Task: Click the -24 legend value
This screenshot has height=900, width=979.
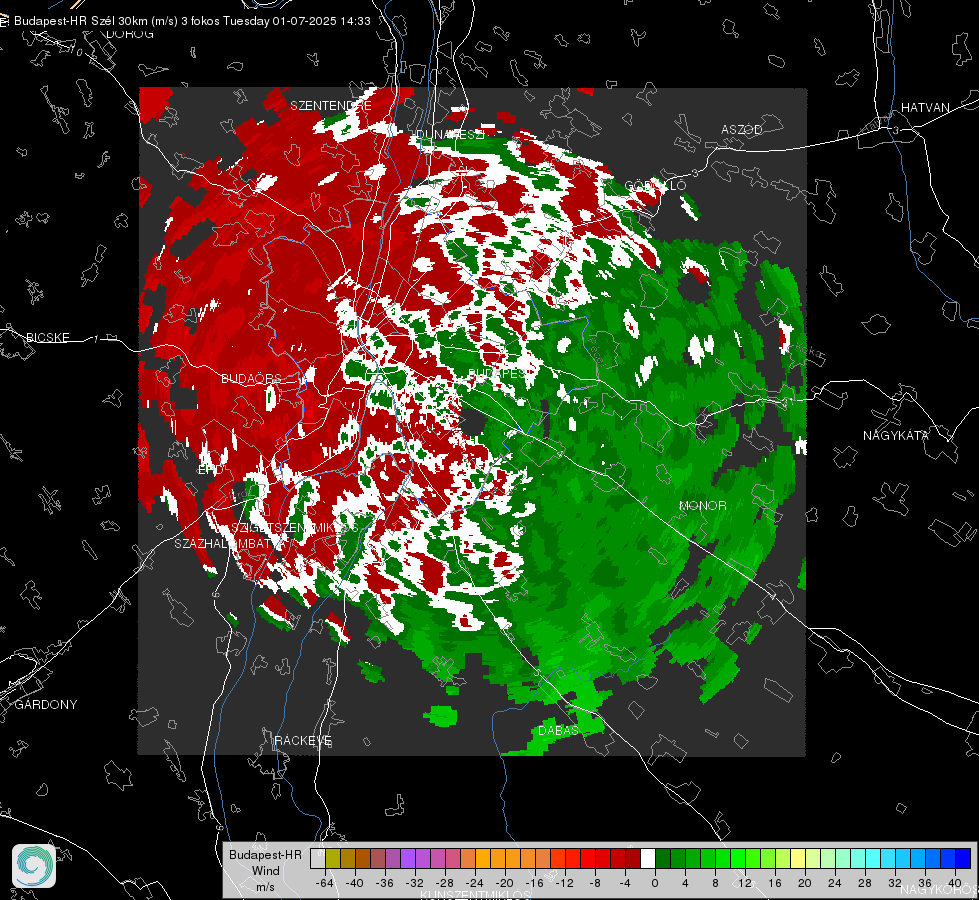Action: [x=475, y=883]
